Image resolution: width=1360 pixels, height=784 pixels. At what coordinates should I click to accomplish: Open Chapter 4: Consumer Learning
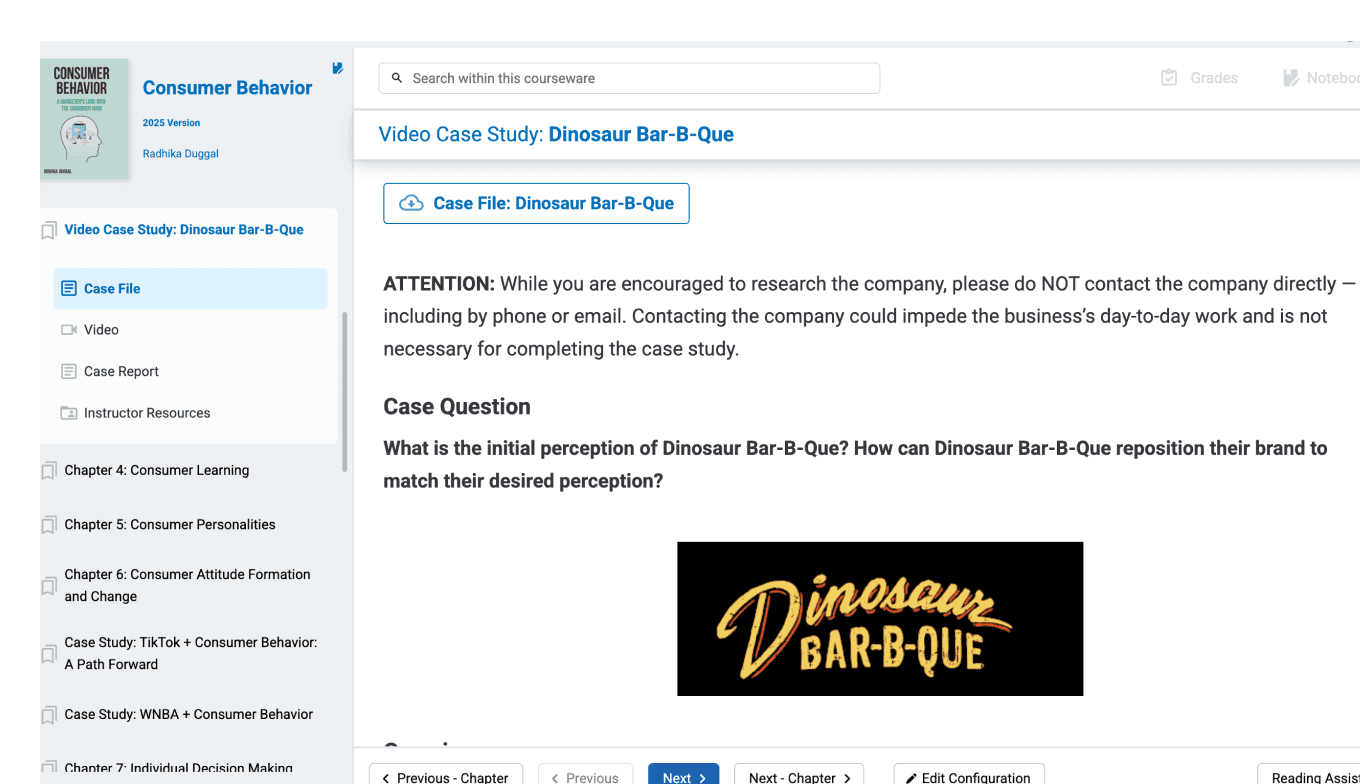coord(157,470)
